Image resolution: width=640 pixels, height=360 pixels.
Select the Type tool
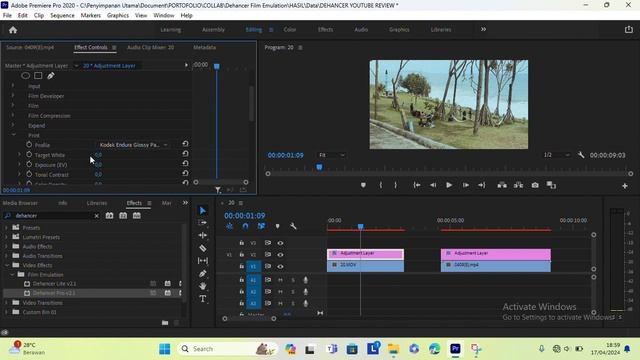[202, 299]
